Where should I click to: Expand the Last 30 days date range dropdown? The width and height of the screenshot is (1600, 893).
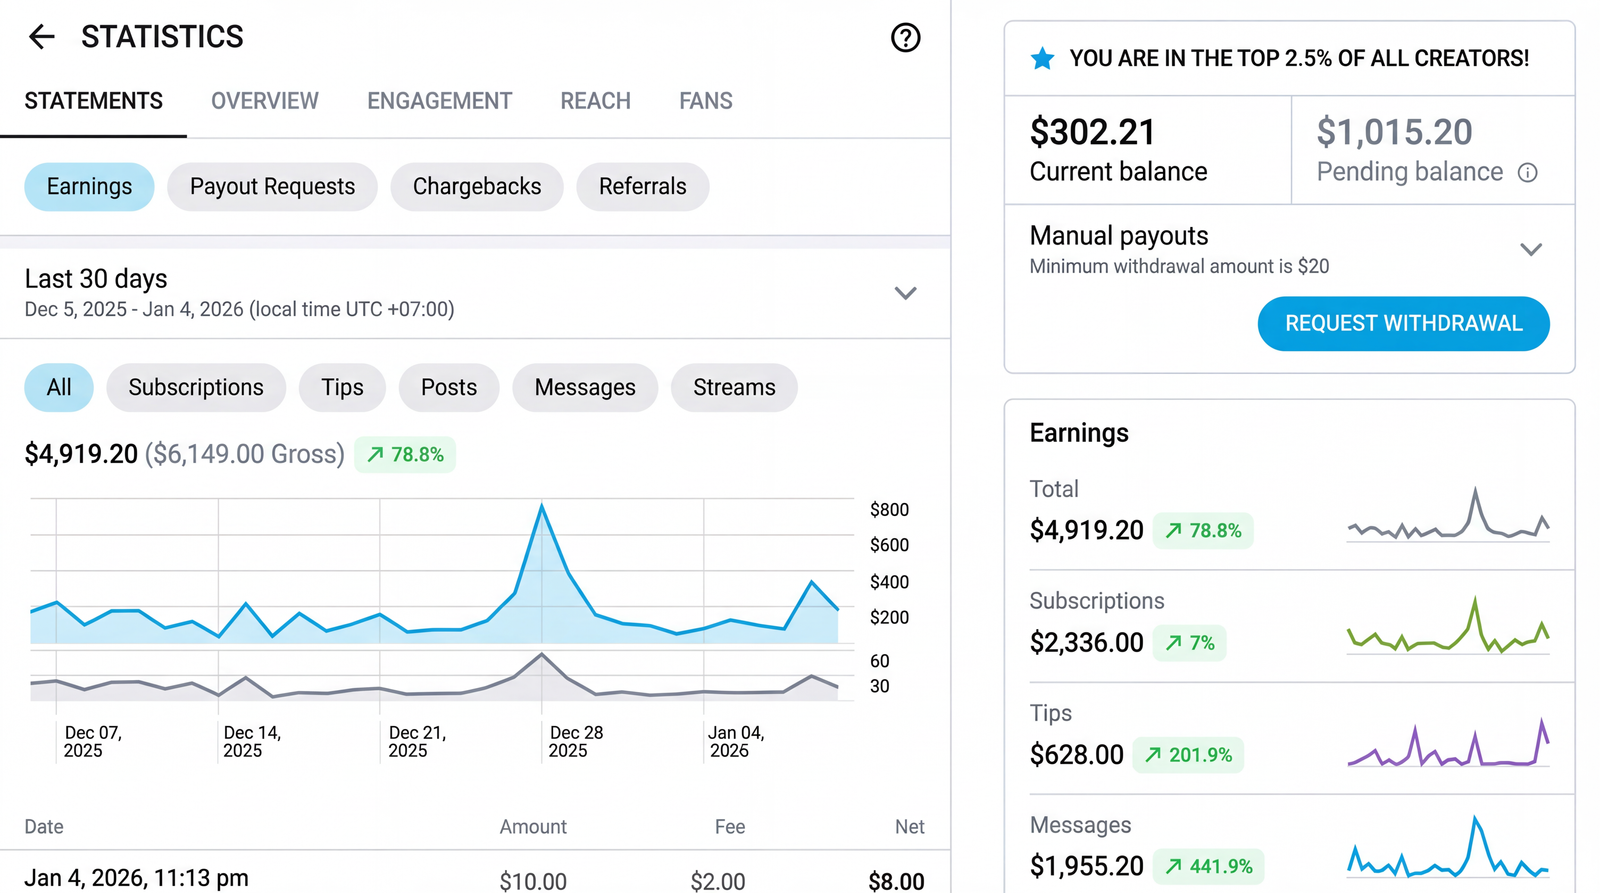[905, 293]
